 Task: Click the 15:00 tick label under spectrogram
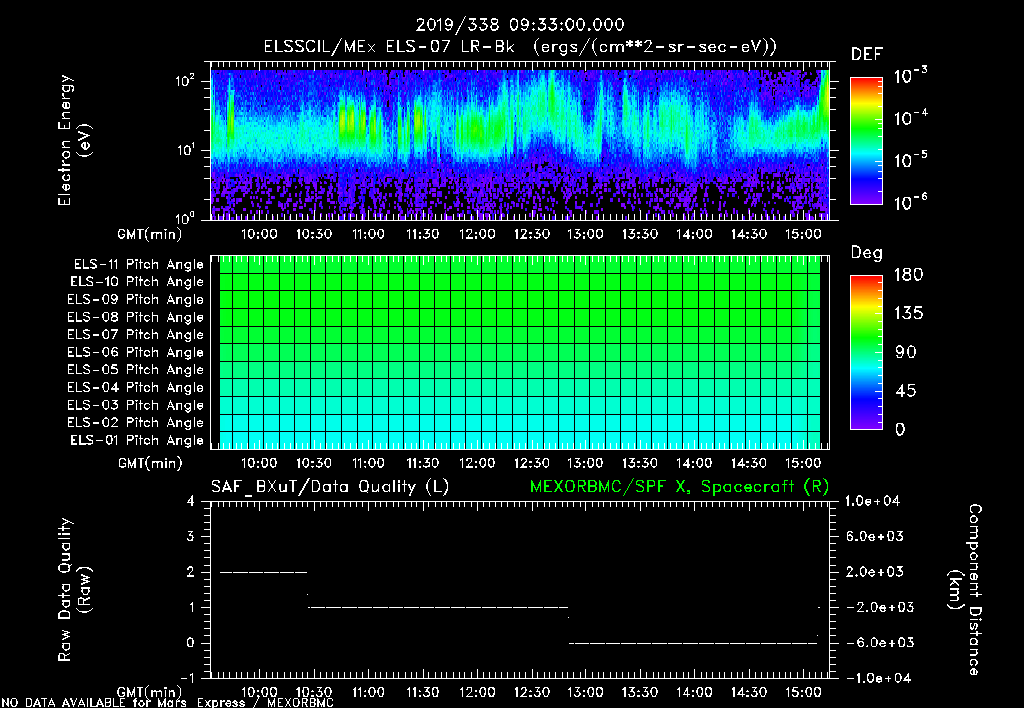click(x=803, y=234)
